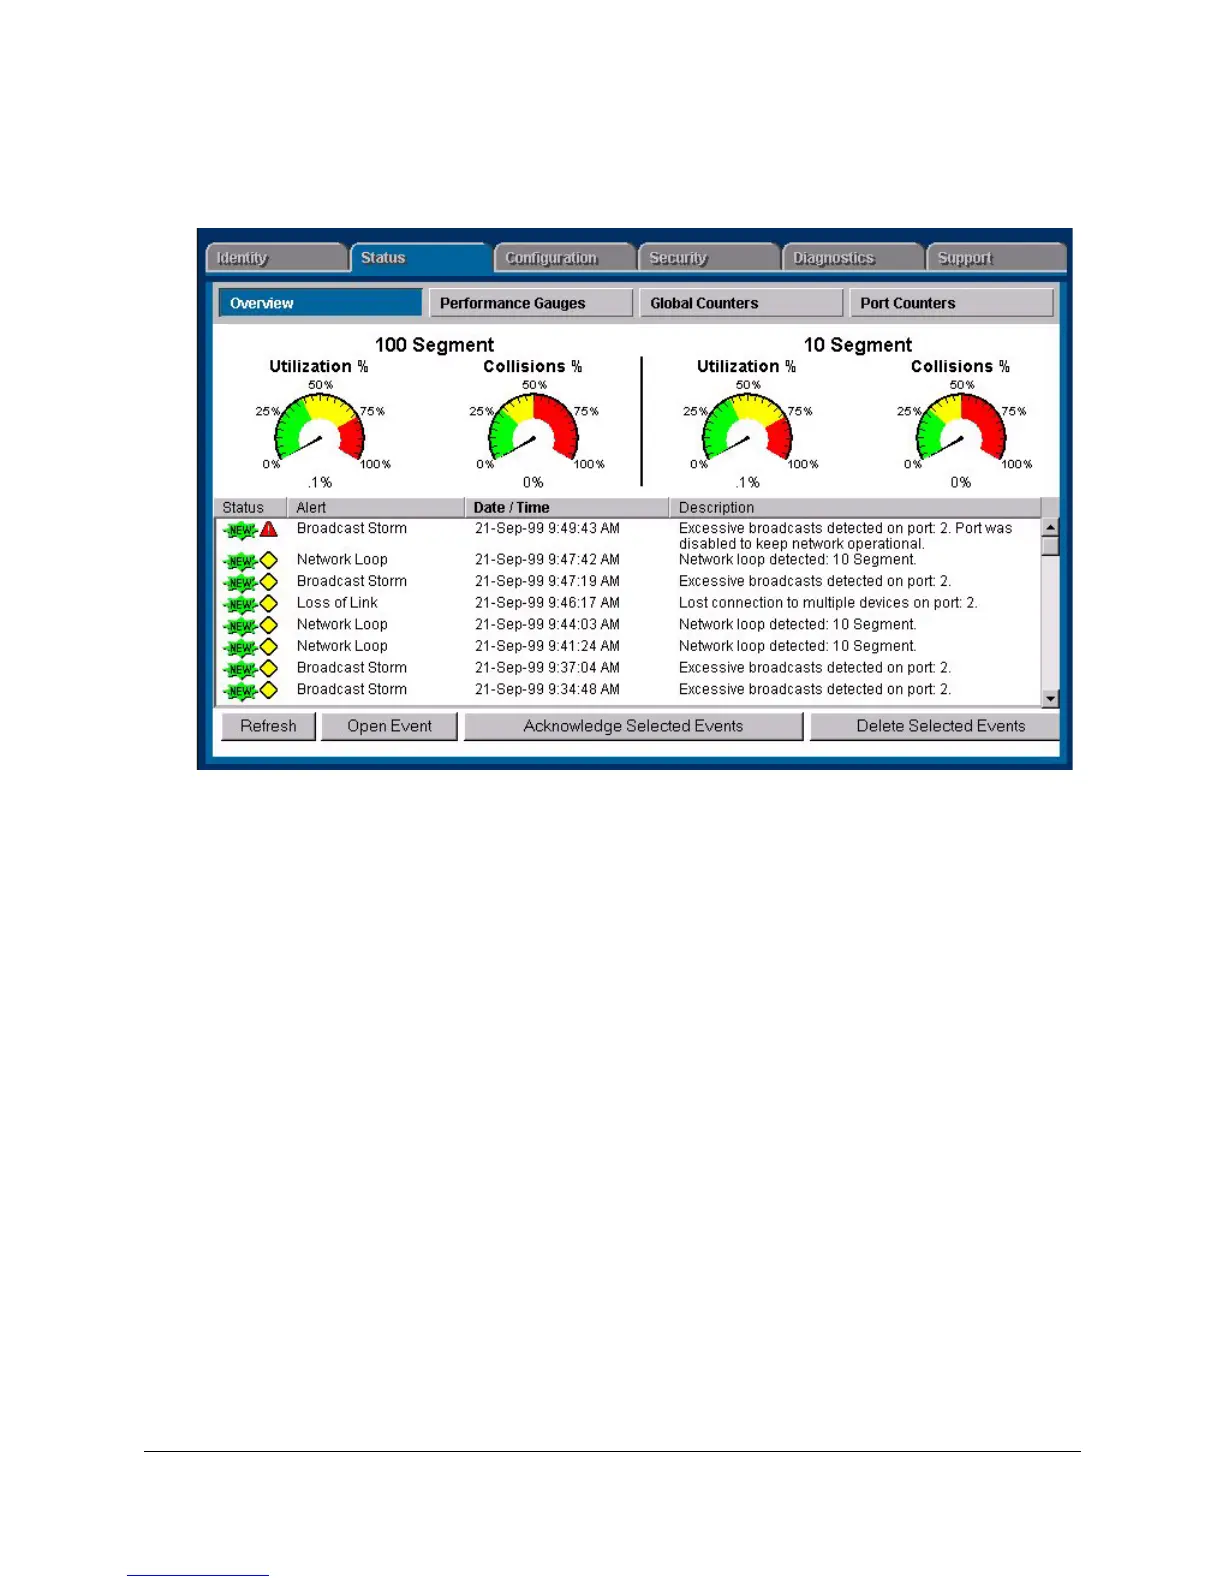
Task: Click NEW badge on 9:44:03 Network Loop row
Action: coord(240,626)
